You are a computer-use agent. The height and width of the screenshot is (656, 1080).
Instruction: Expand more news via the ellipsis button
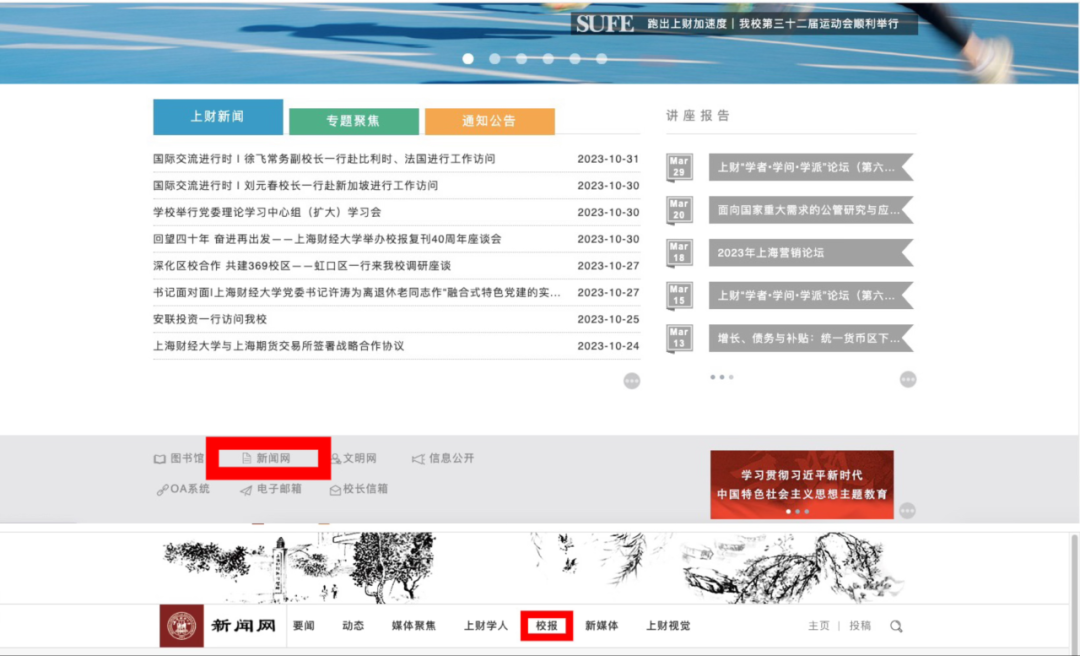(x=630, y=380)
